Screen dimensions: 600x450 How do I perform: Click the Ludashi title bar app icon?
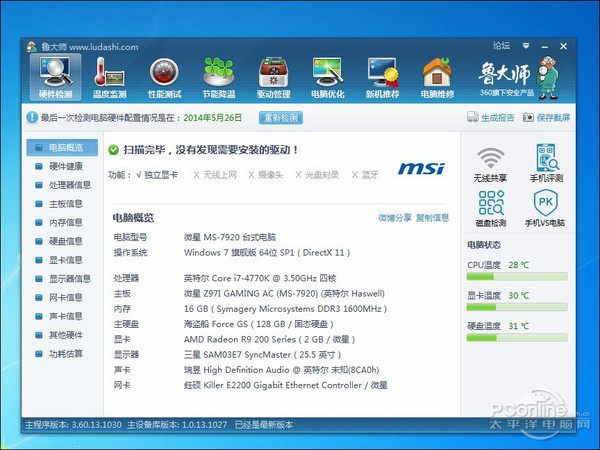(31, 47)
